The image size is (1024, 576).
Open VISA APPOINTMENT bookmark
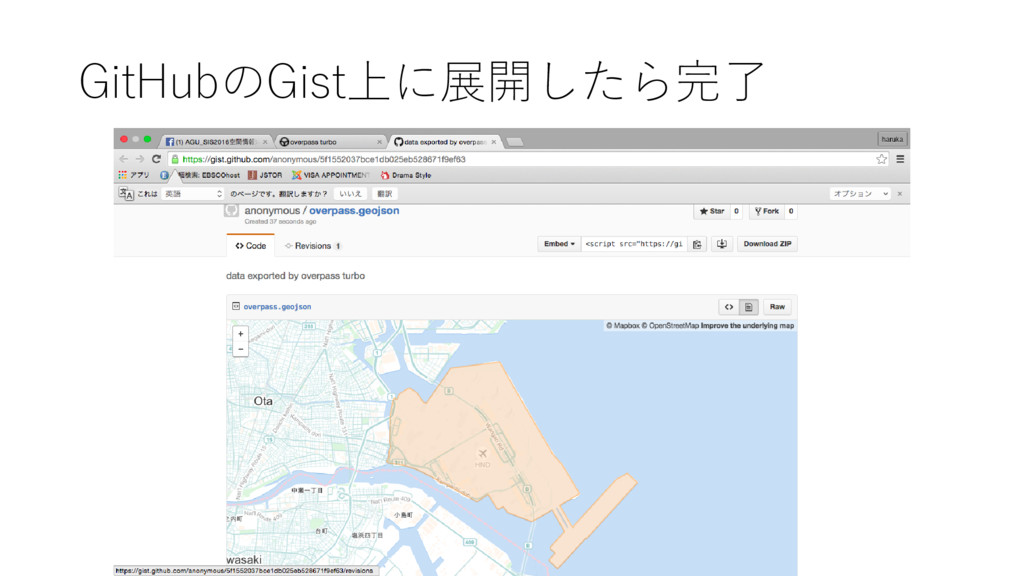pyautogui.click(x=330, y=175)
